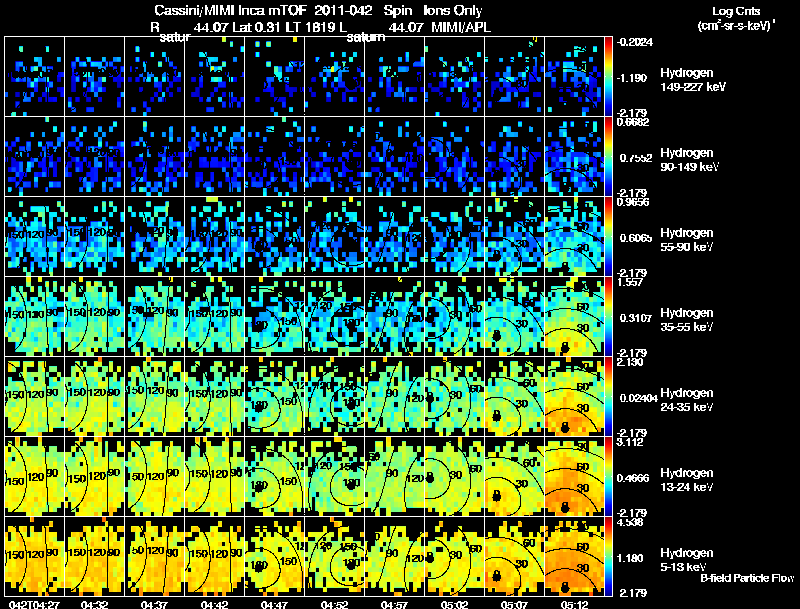Viewport: 800px width, 609px height.
Task: Click the 'B-field Particle Flow' caption
Action: tap(747, 578)
